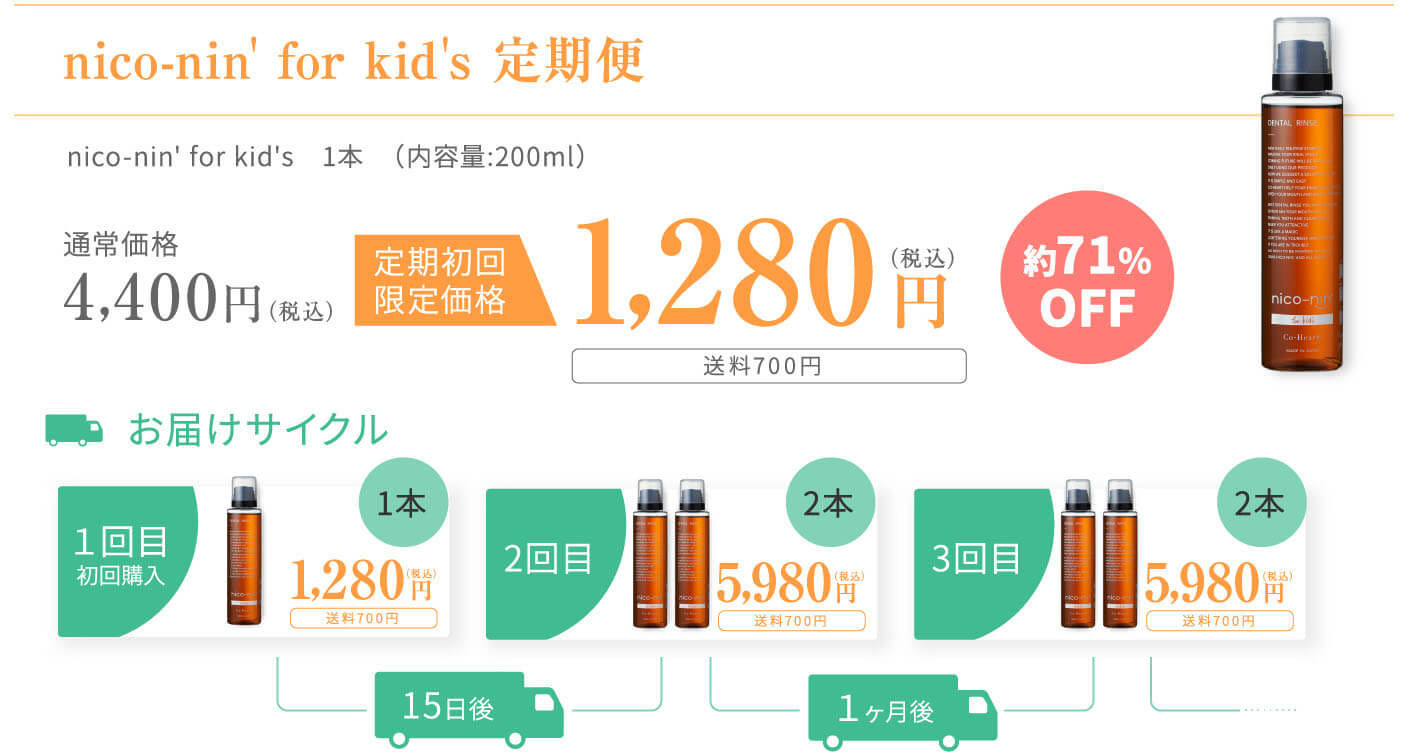
Task: Click the nico-nin' for kid's 定期便 heading
Action: pos(354,62)
